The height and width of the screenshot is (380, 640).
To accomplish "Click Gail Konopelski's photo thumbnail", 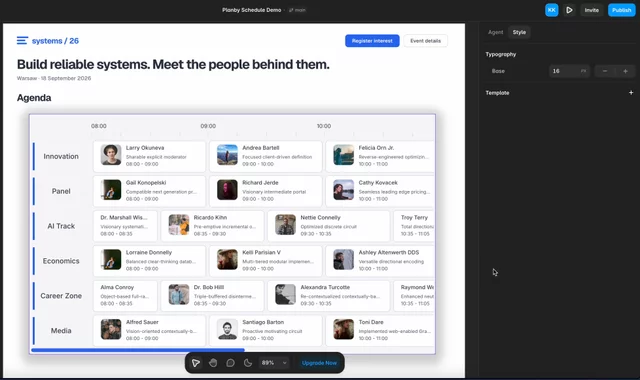I will [111, 190].
